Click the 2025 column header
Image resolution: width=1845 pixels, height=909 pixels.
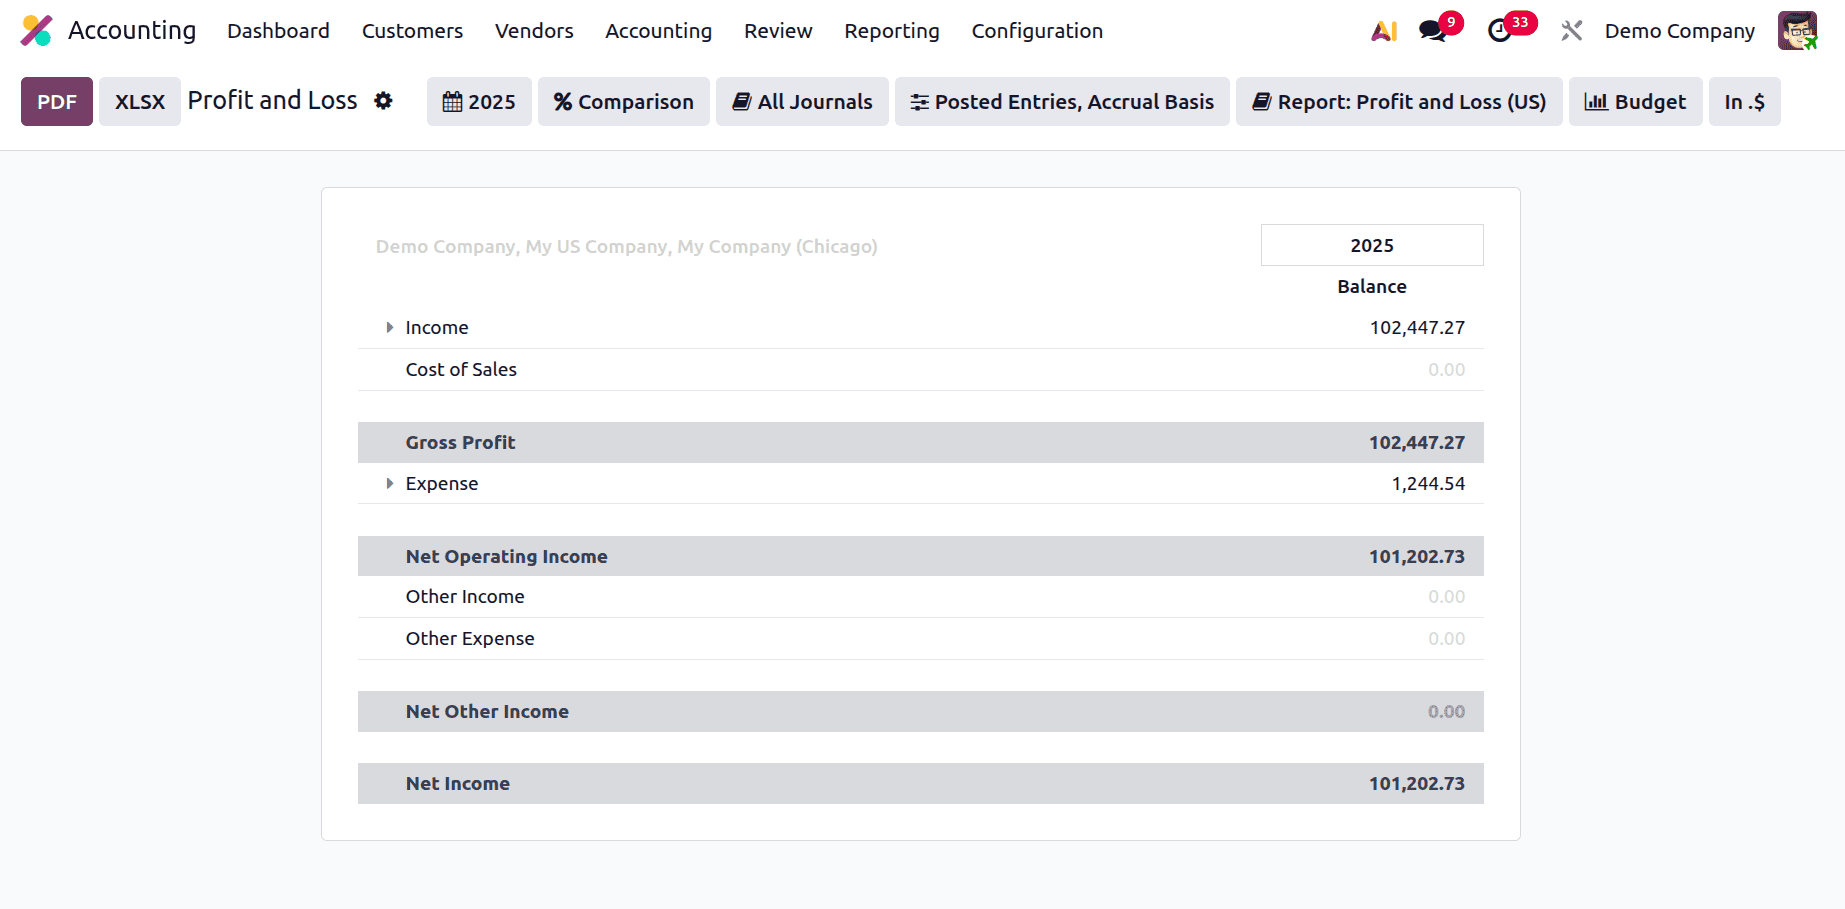(1372, 245)
